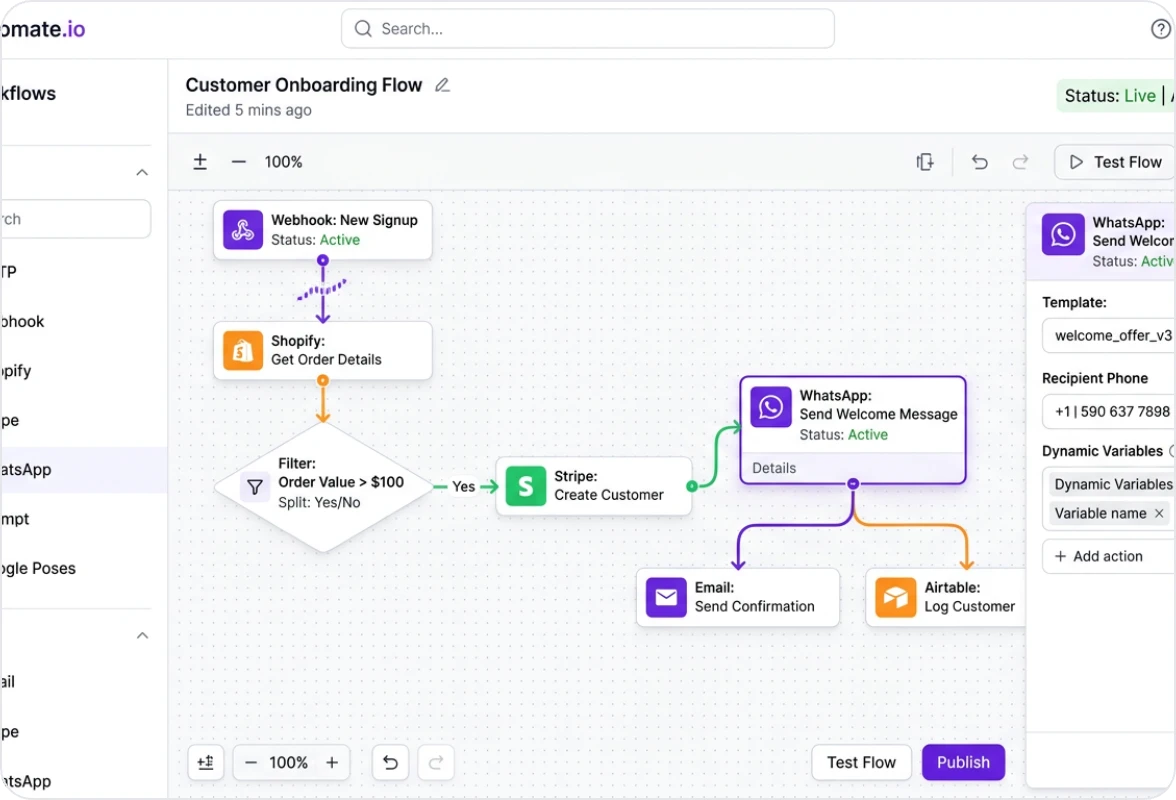Open the help question mark icon

pyautogui.click(x=1160, y=28)
